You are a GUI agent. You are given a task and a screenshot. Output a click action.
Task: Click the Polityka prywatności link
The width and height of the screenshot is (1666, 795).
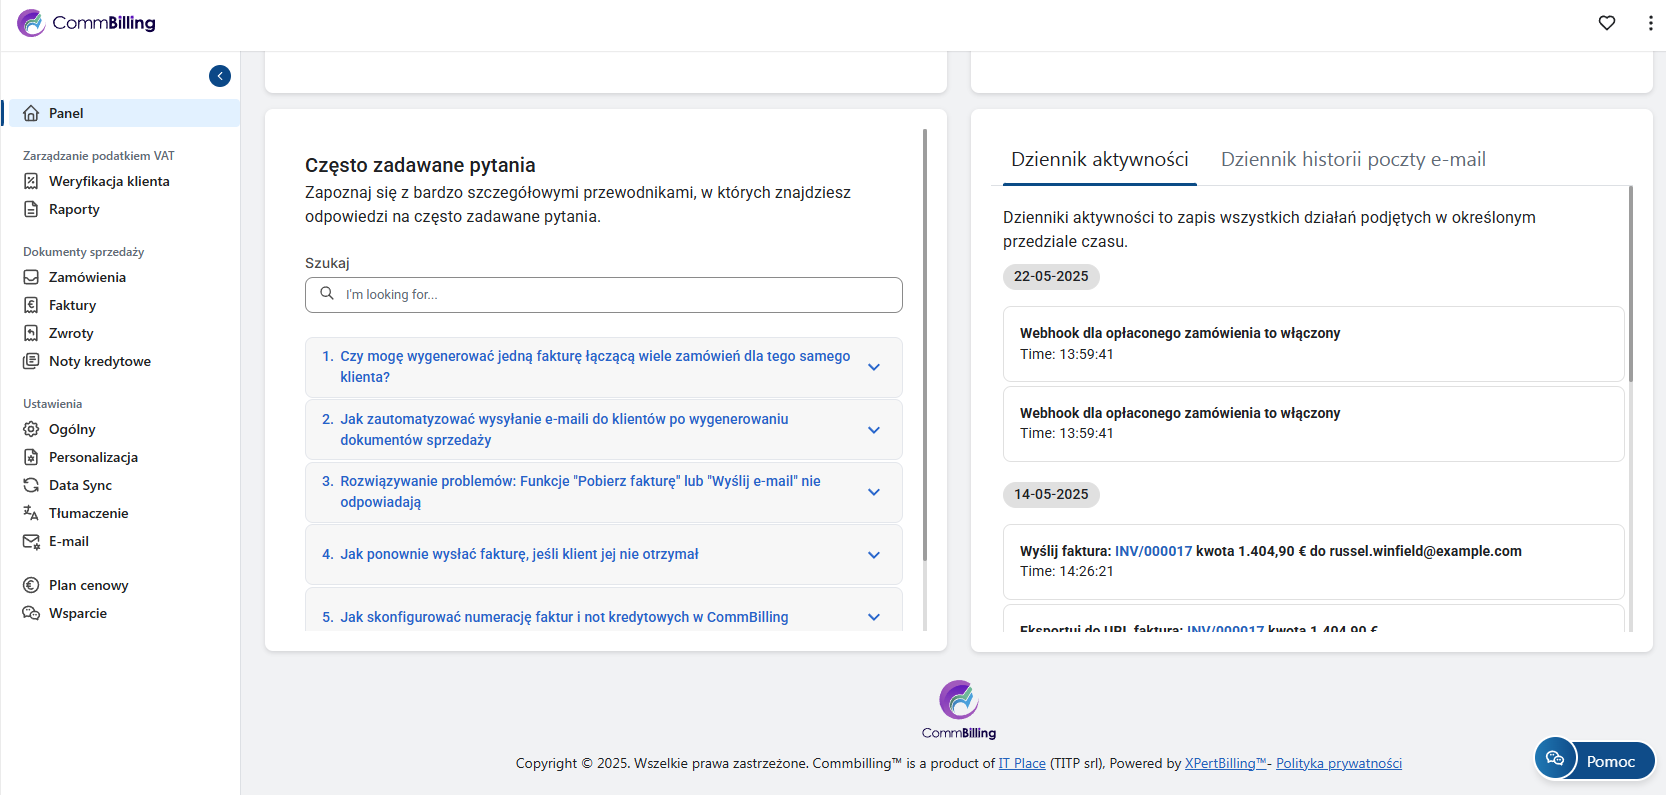1338,763
